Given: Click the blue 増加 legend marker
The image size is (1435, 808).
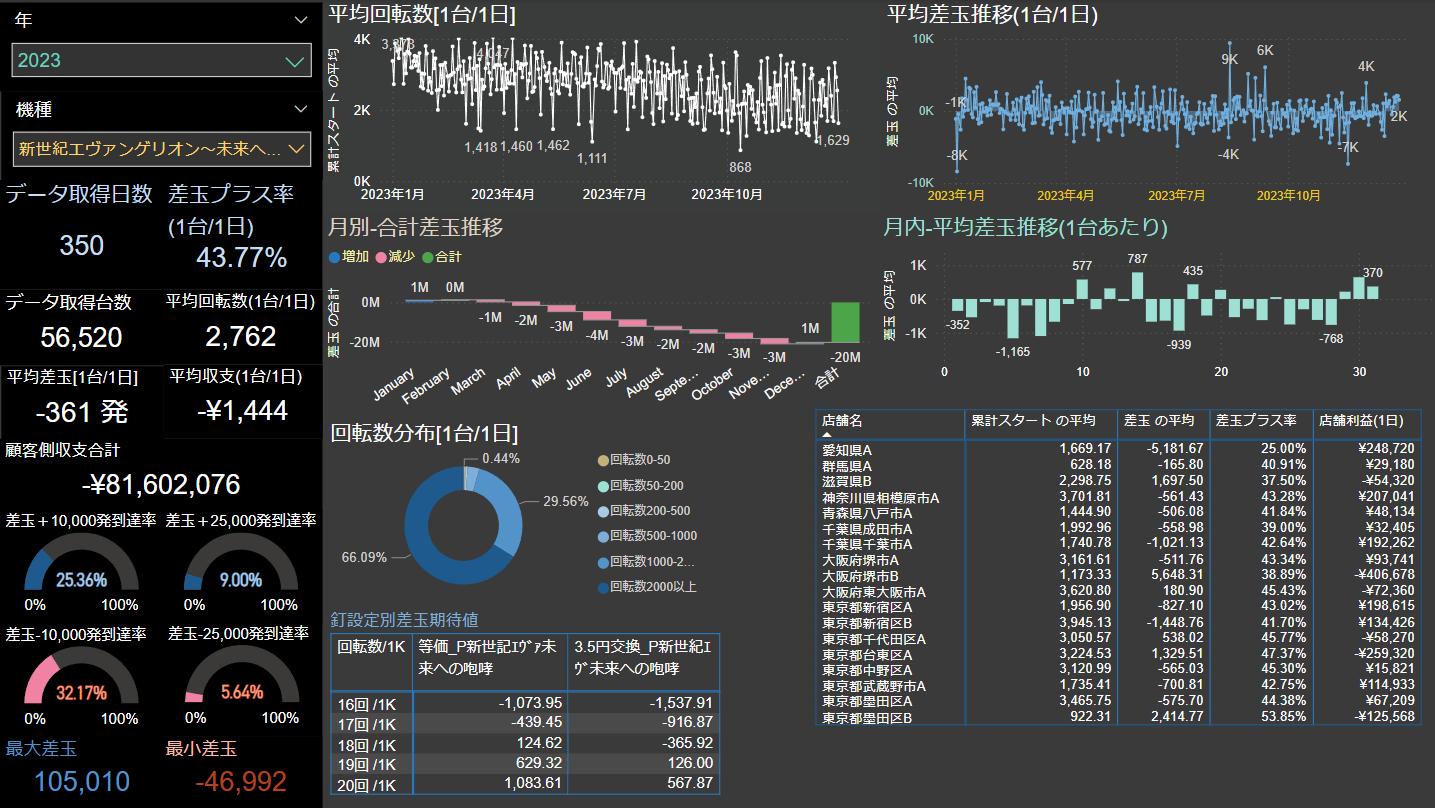Looking at the screenshot, I should (x=334, y=257).
